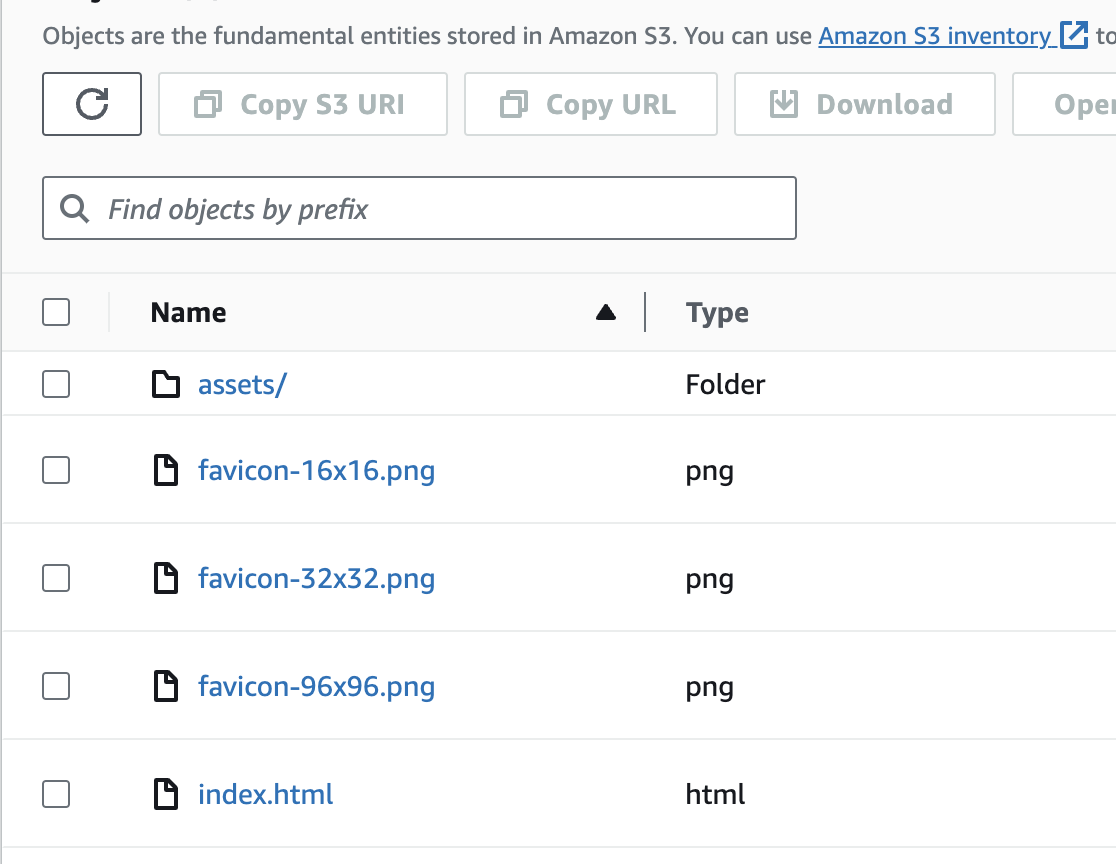Viewport: 1116px width, 864px height.
Task: Click the Type column header
Action: click(x=717, y=313)
